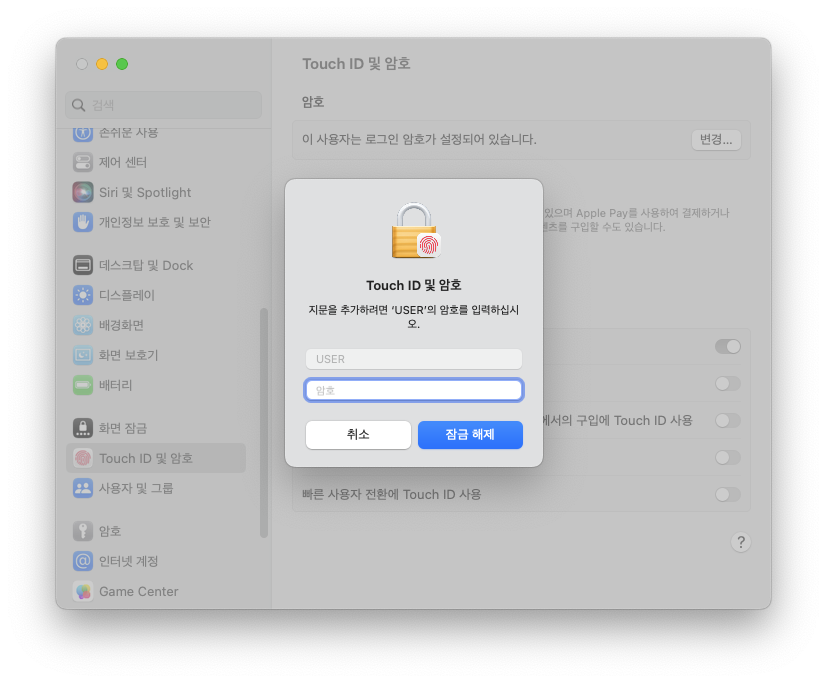Open Control Center icon in sidebar
Screen dimensions: 827x683
[x=83, y=162]
